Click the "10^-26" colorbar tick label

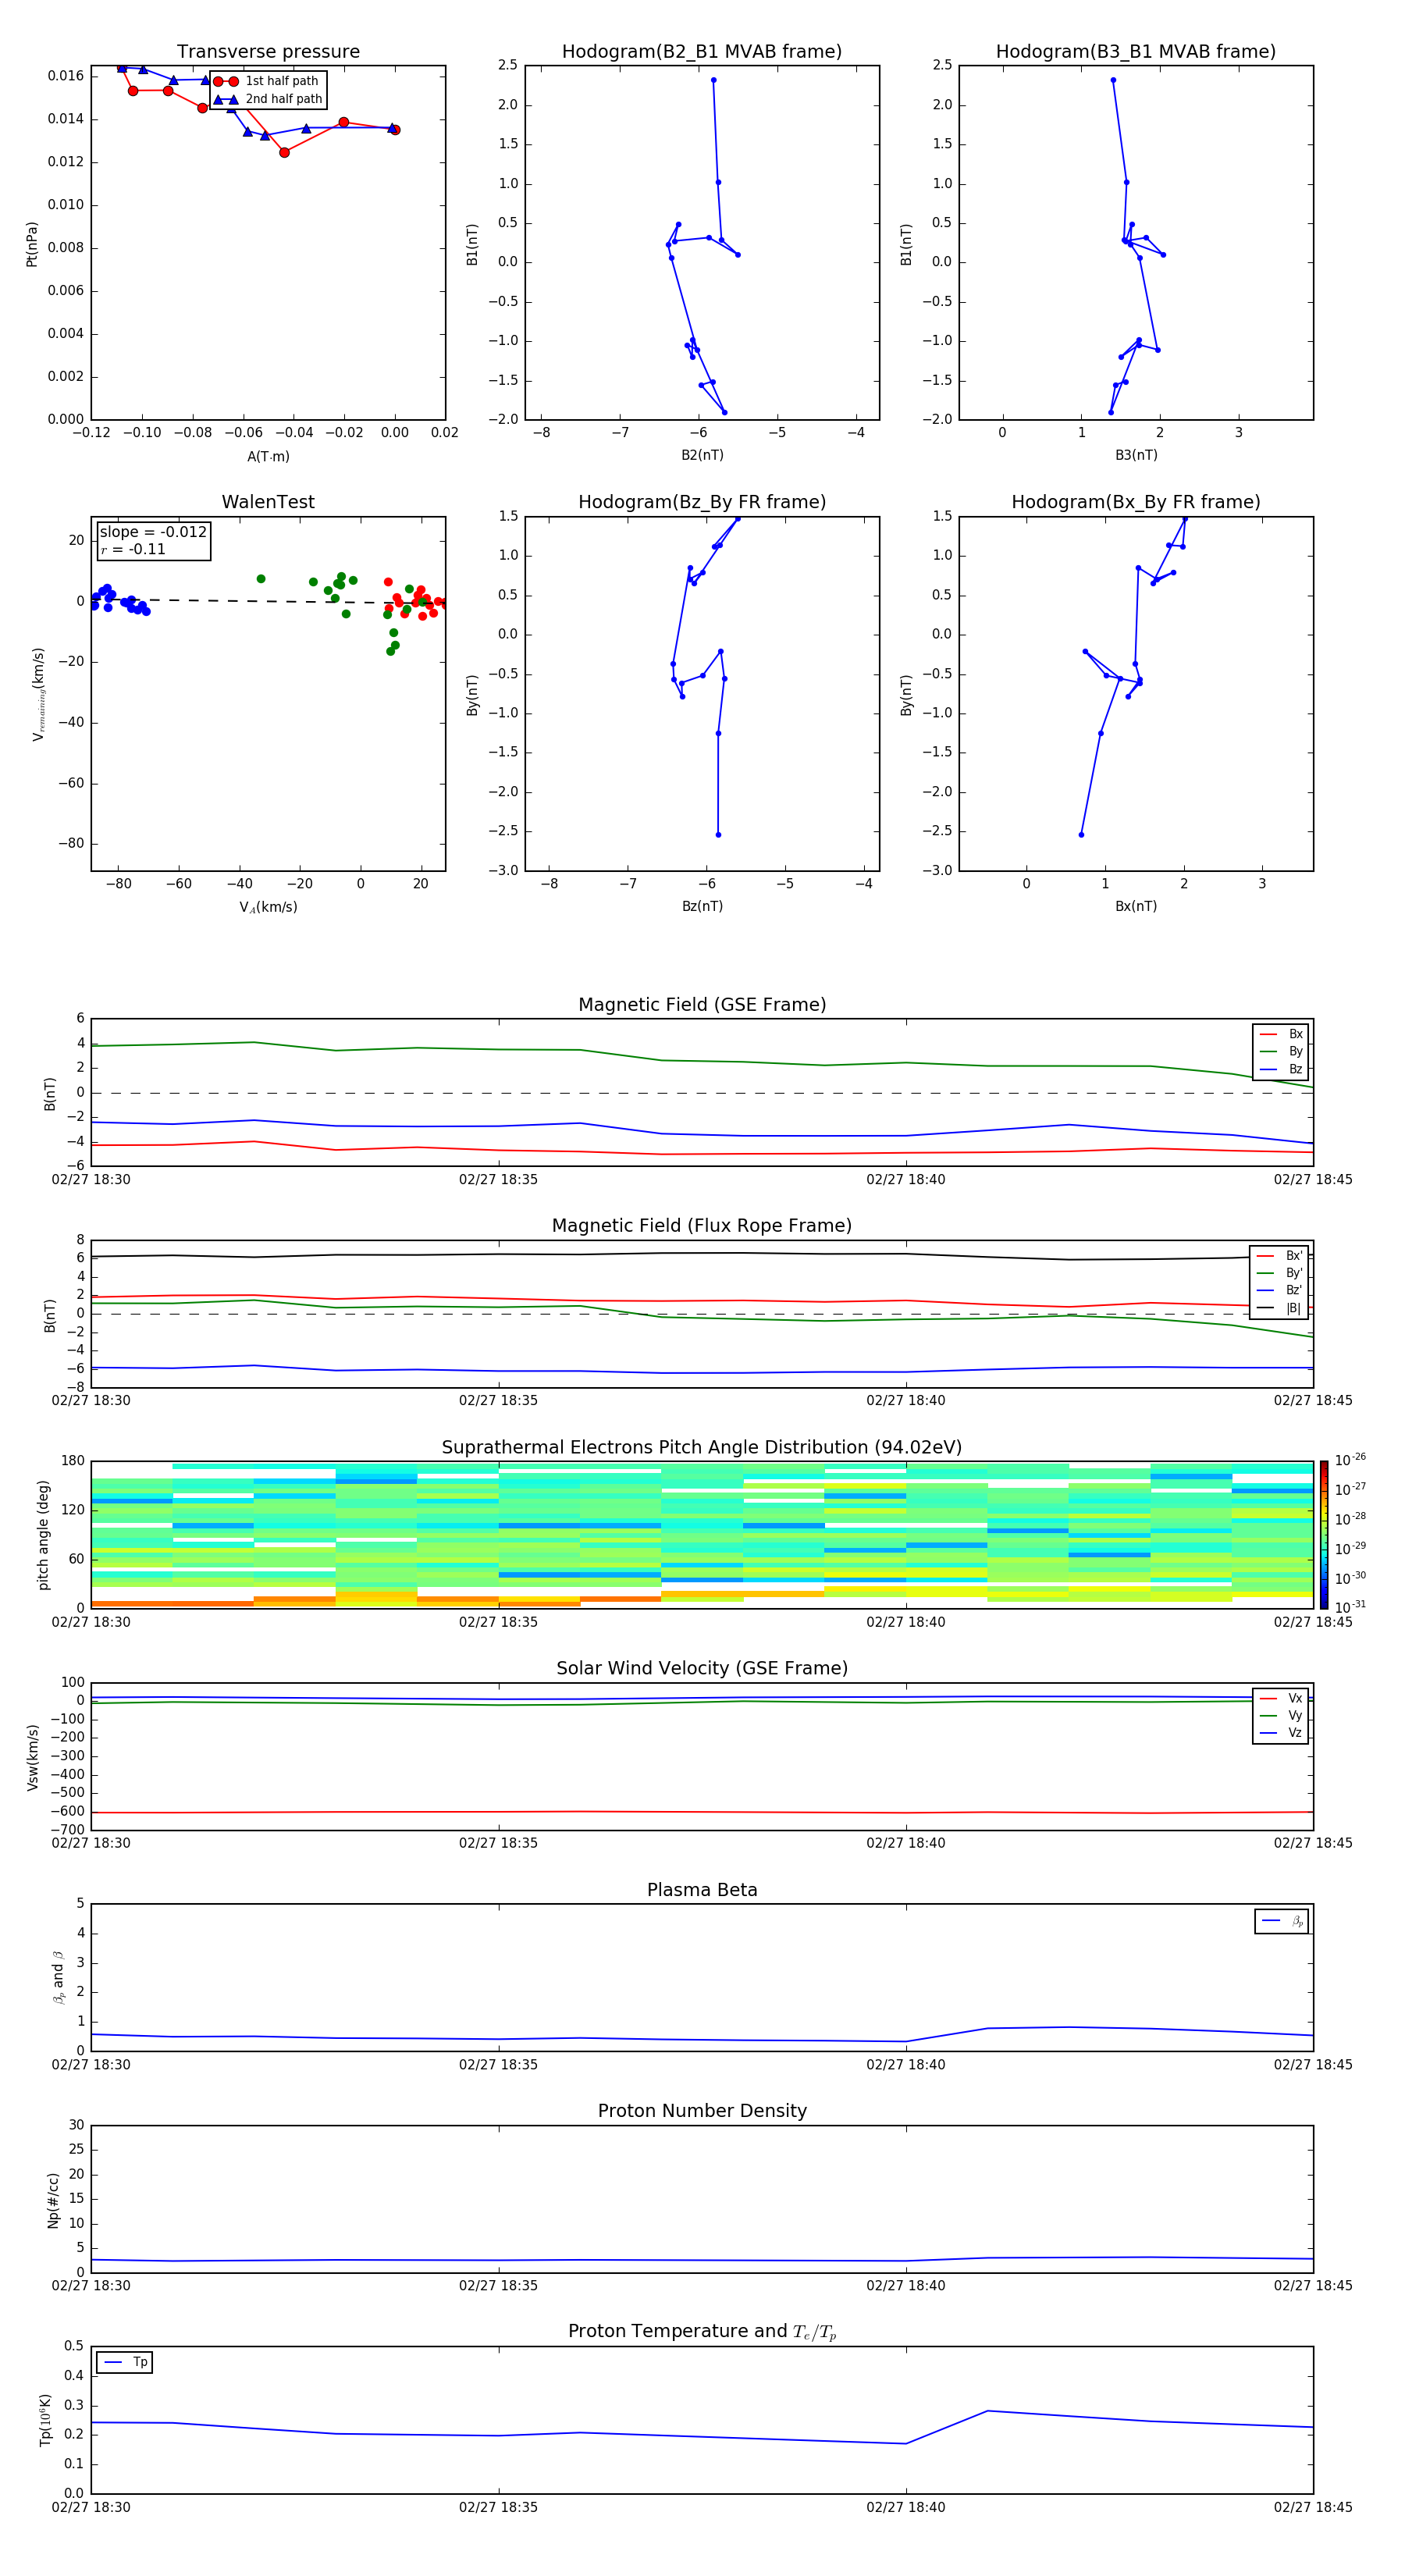(1350, 1460)
